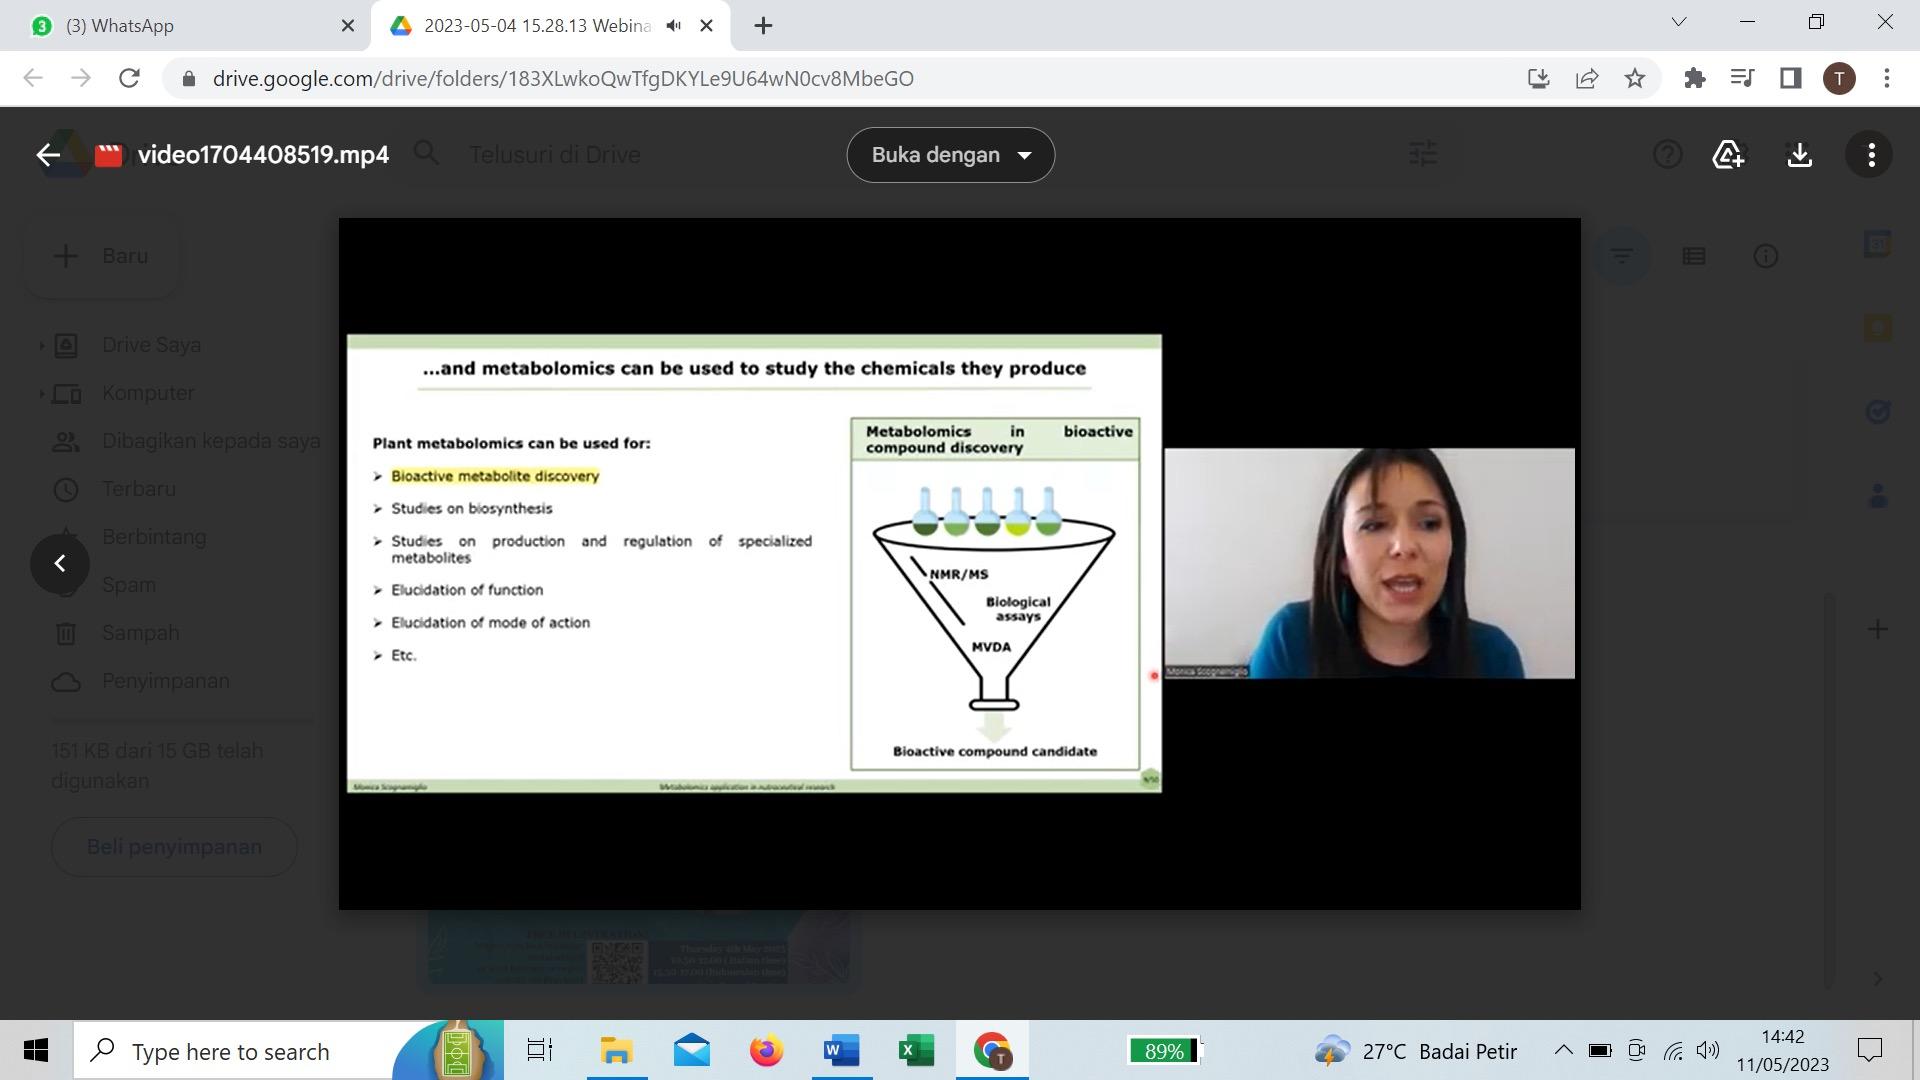Mute the tab via the speaker icon
Viewport: 1920px width, 1080px height.
(674, 26)
